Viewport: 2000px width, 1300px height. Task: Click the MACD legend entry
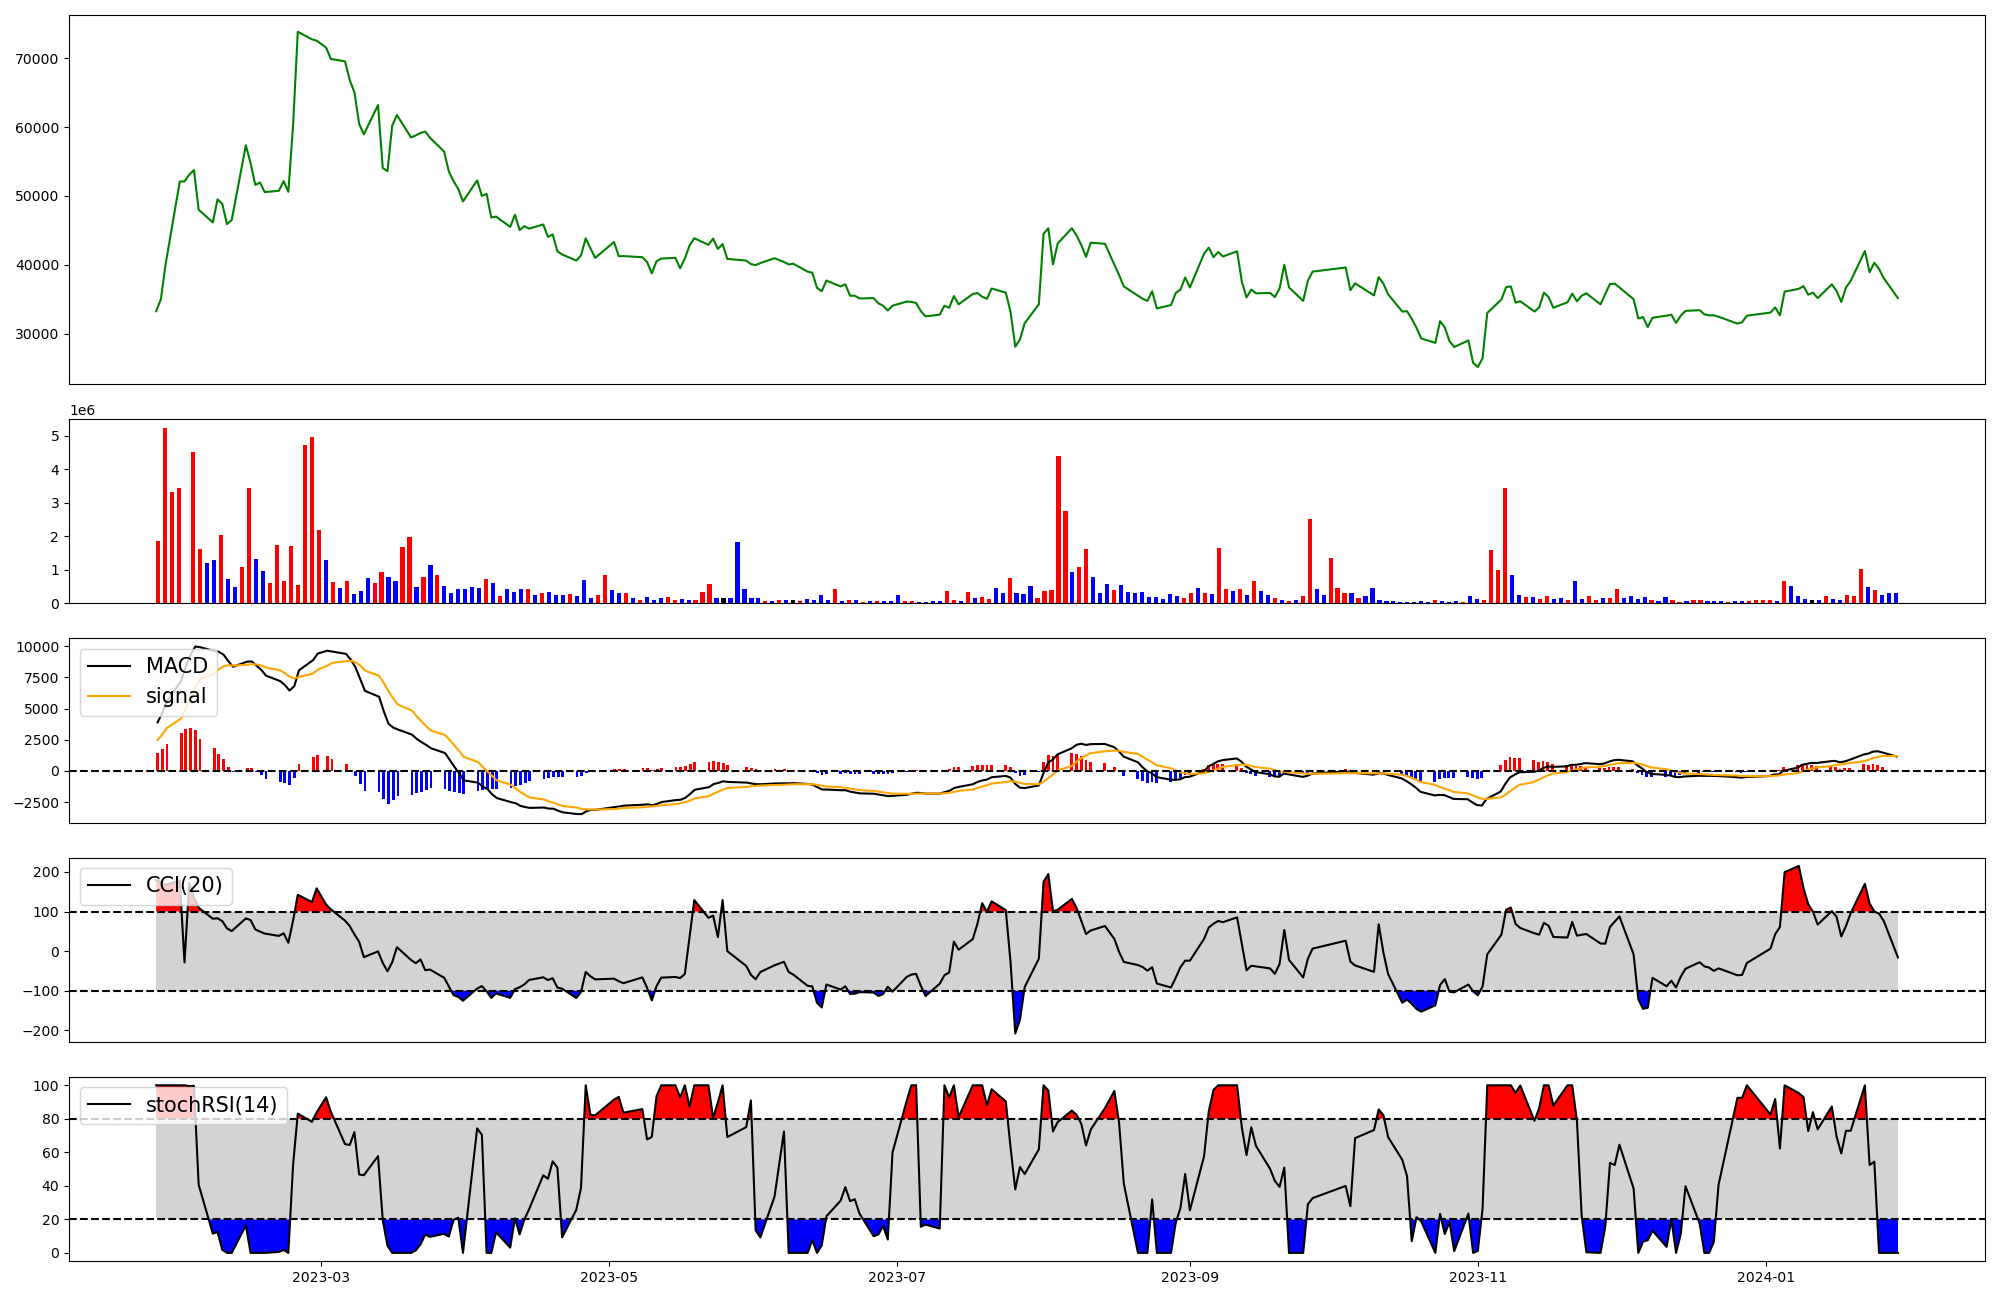coord(176,666)
